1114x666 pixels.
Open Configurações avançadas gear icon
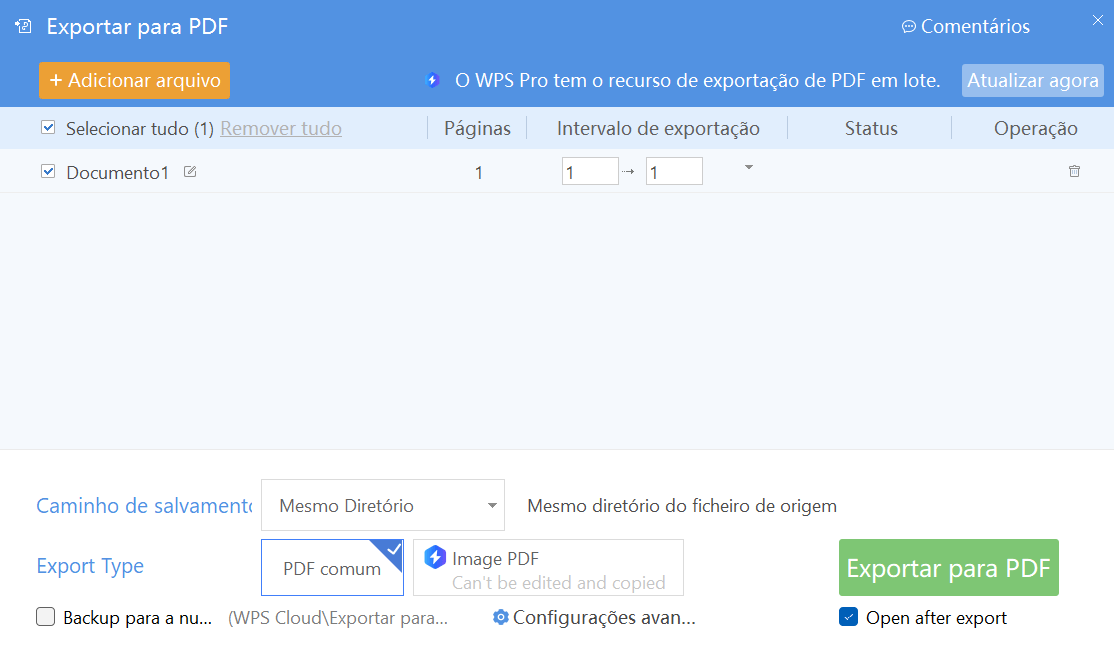tap(500, 618)
